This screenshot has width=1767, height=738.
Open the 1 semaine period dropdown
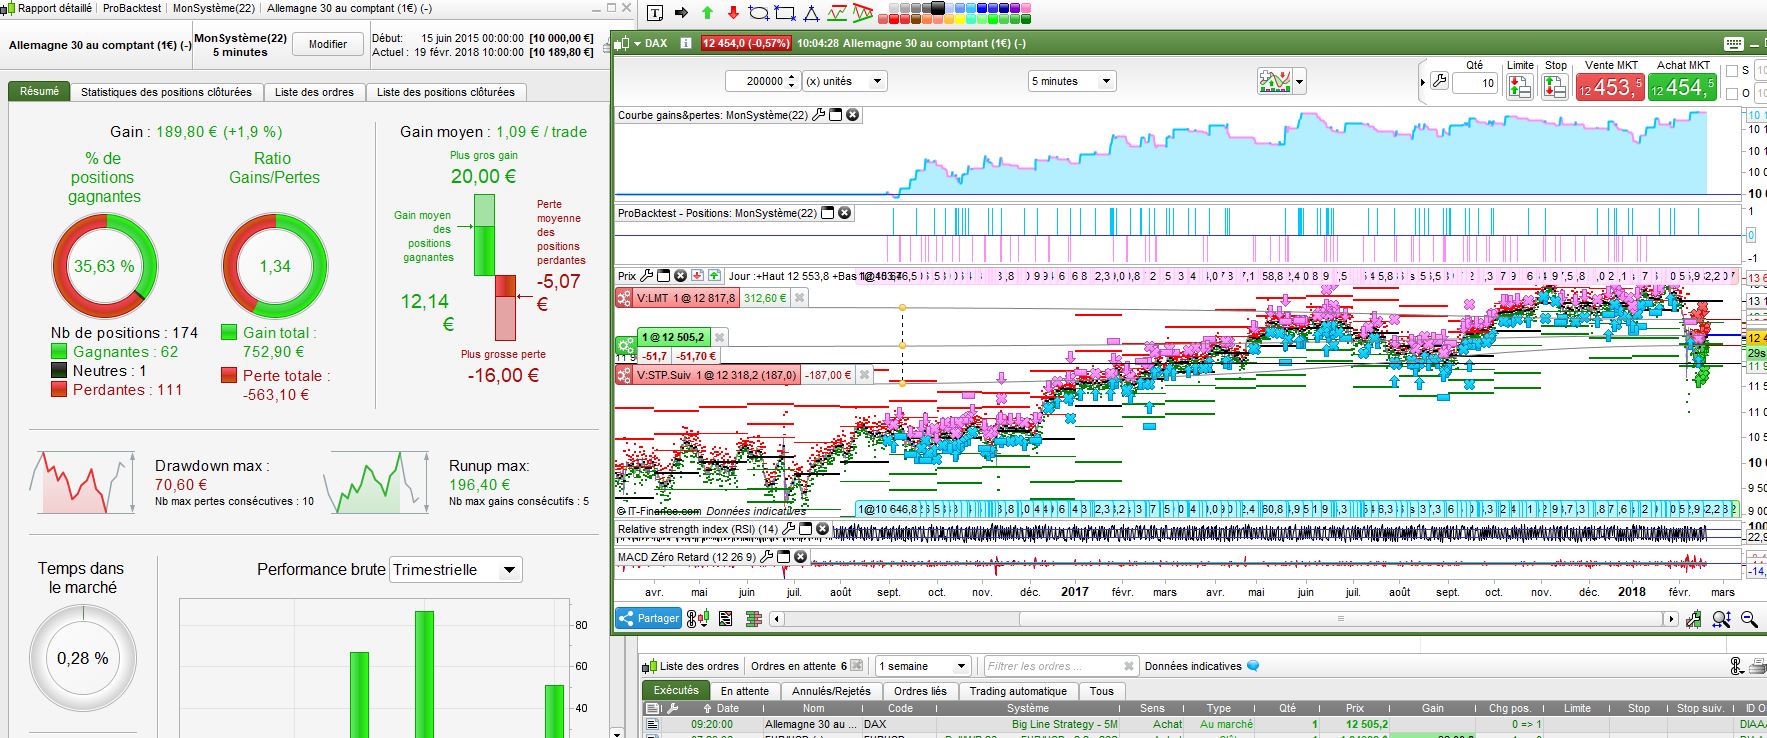(x=961, y=666)
